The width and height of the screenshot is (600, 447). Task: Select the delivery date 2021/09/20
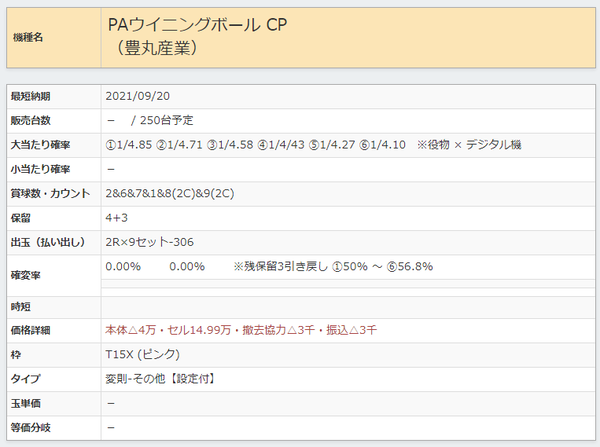137,96
